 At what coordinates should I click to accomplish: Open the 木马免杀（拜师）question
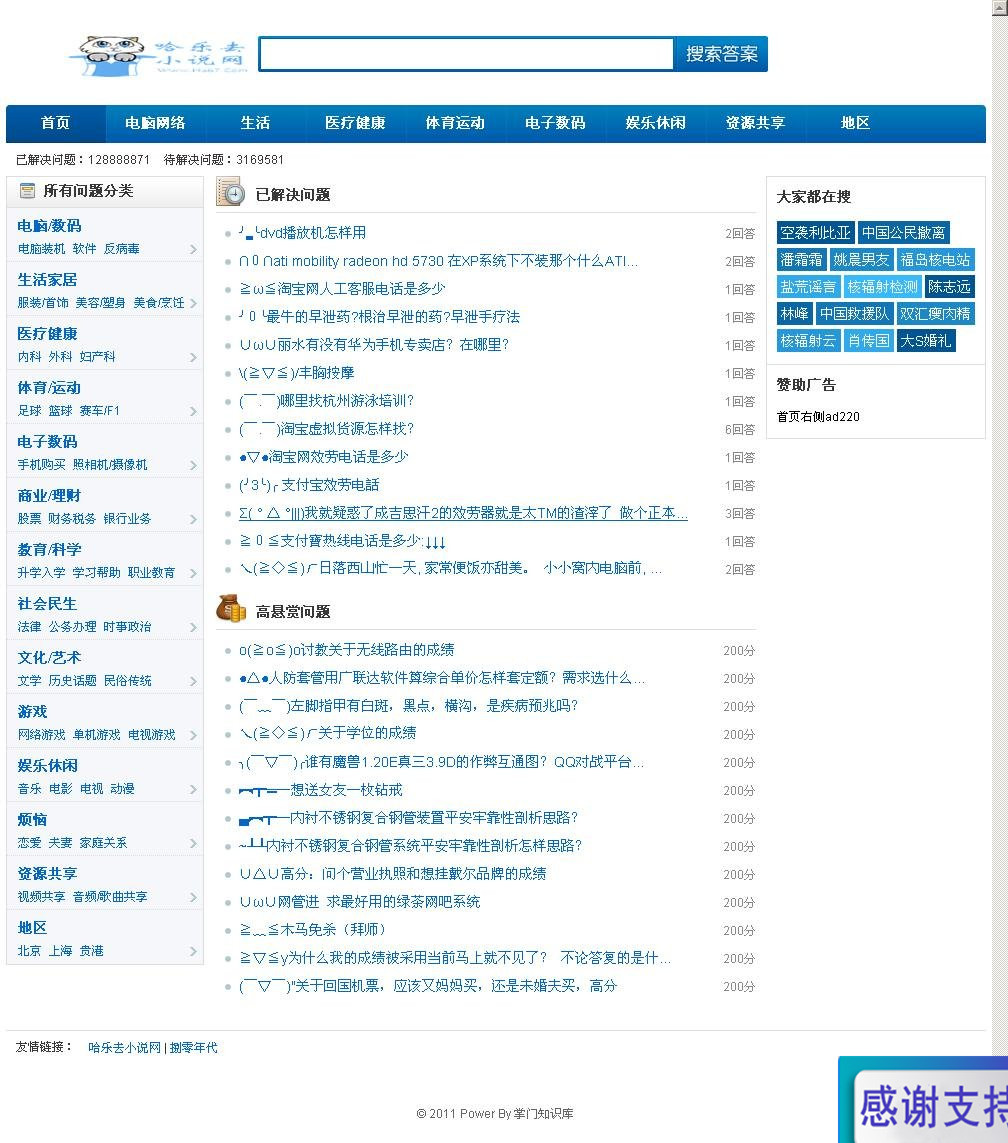[312, 930]
